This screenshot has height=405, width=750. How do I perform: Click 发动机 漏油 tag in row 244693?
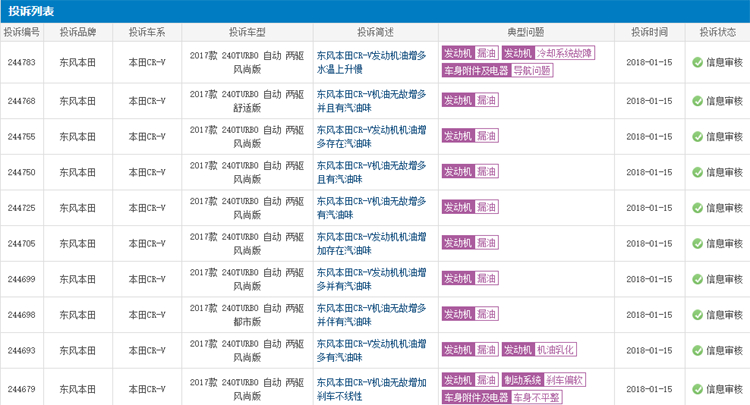[x=470, y=350]
